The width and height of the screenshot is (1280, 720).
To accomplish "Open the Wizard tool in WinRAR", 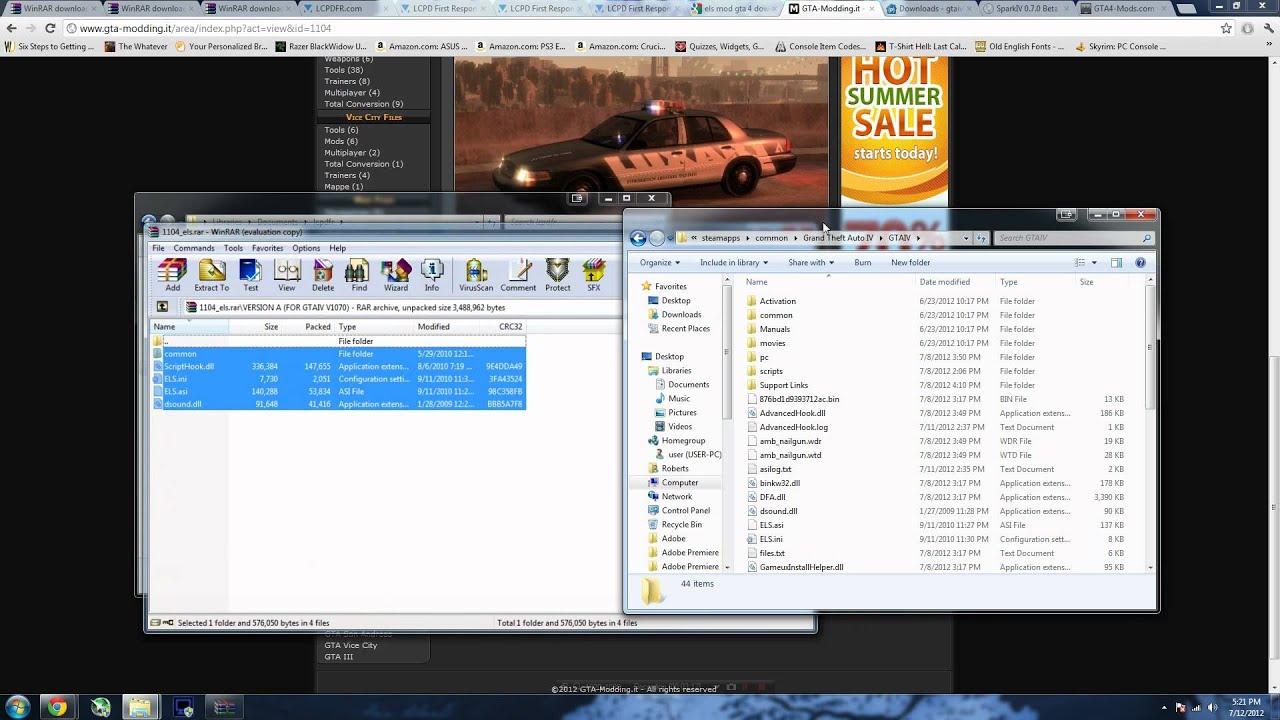I will coord(396,275).
